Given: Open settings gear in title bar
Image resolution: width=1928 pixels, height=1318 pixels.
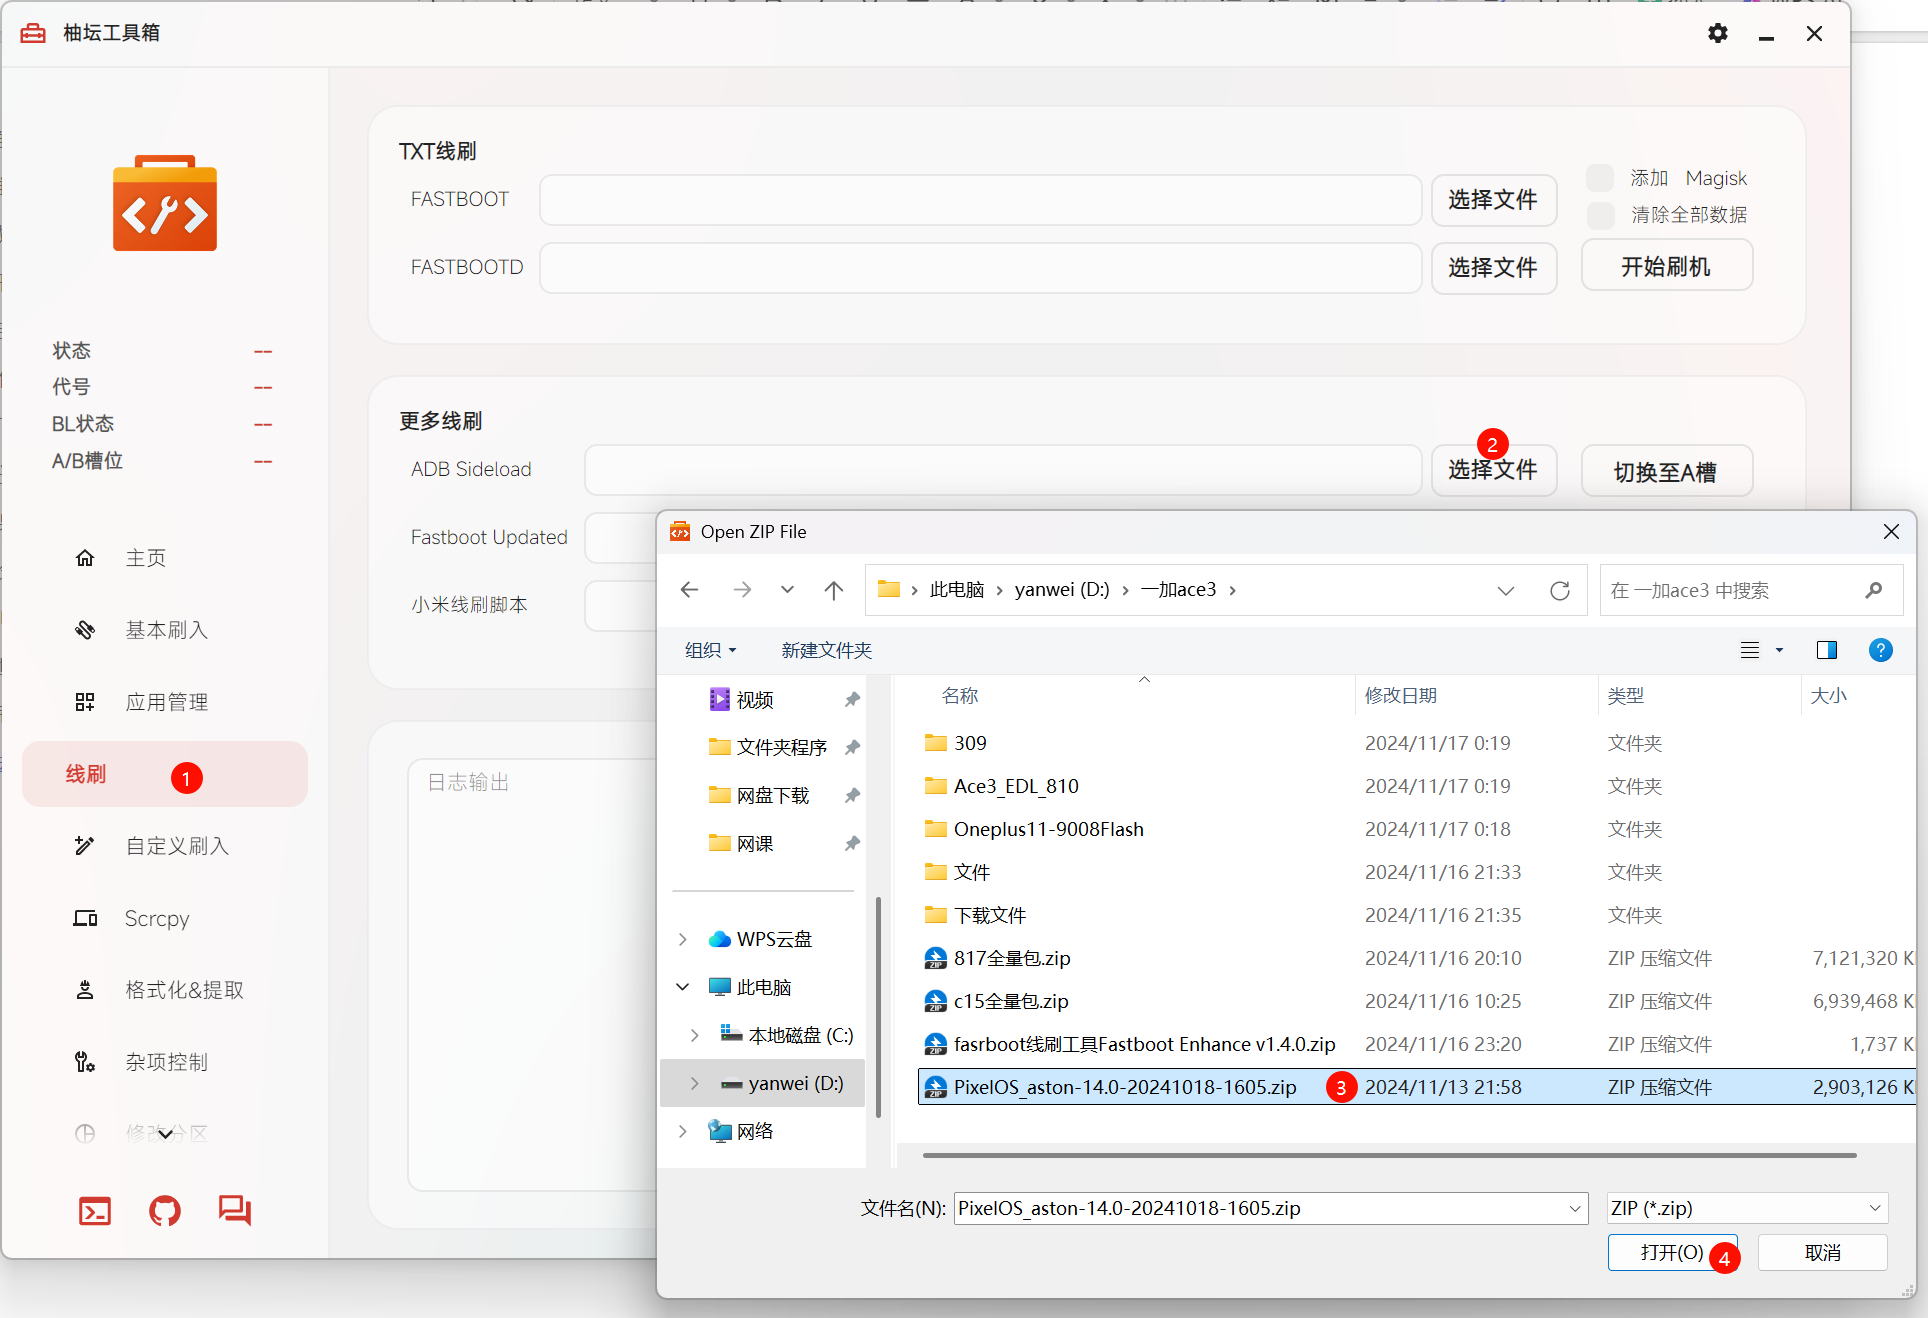Looking at the screenshot, I should click(1717, 34).
